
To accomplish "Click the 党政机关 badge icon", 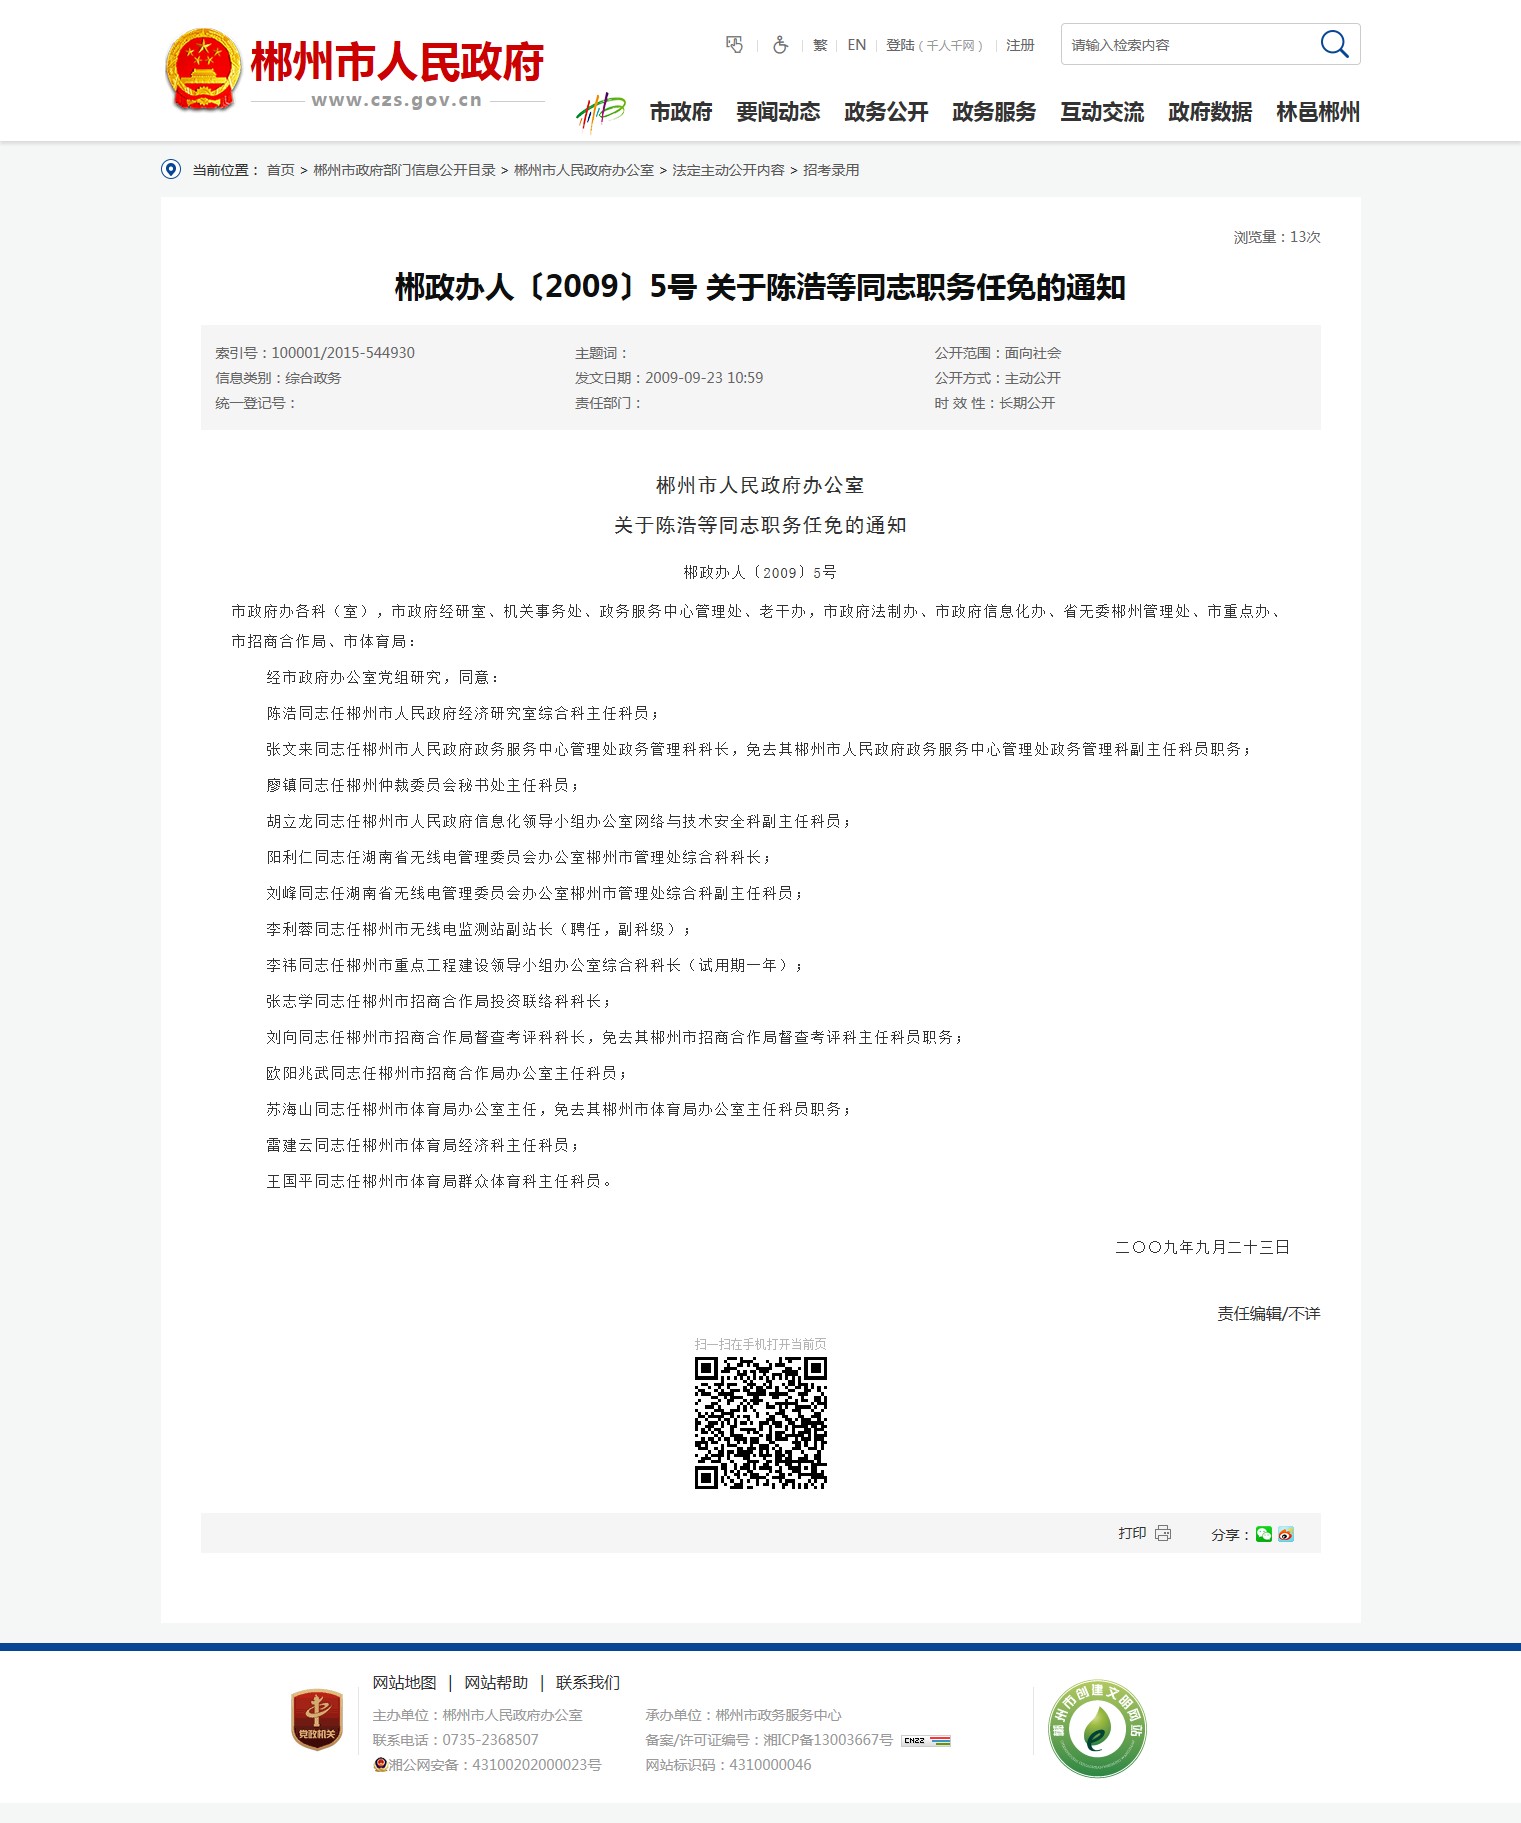I will 317,1719.
